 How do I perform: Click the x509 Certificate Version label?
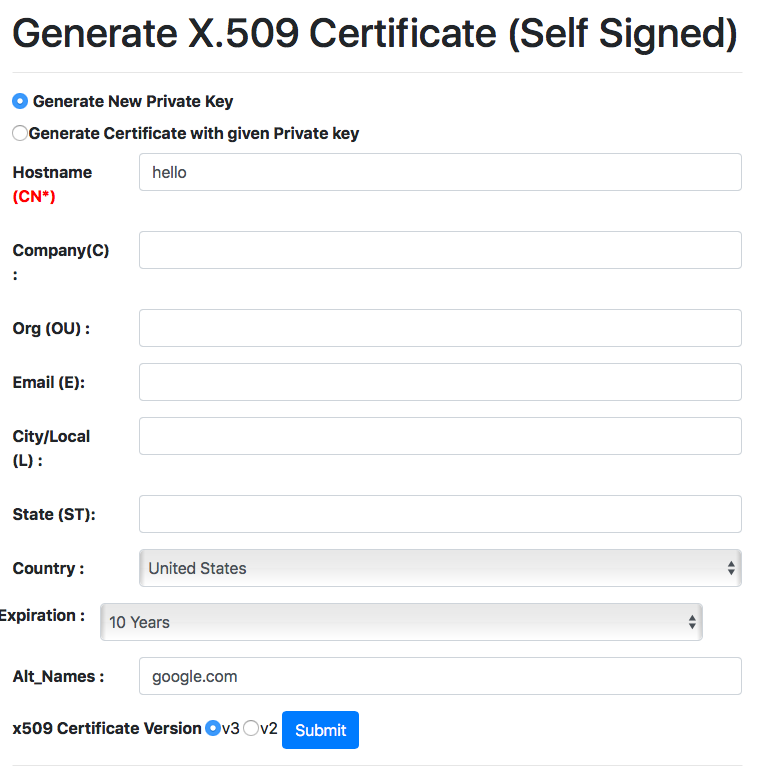pyautogui.click(x=107, y=728)
